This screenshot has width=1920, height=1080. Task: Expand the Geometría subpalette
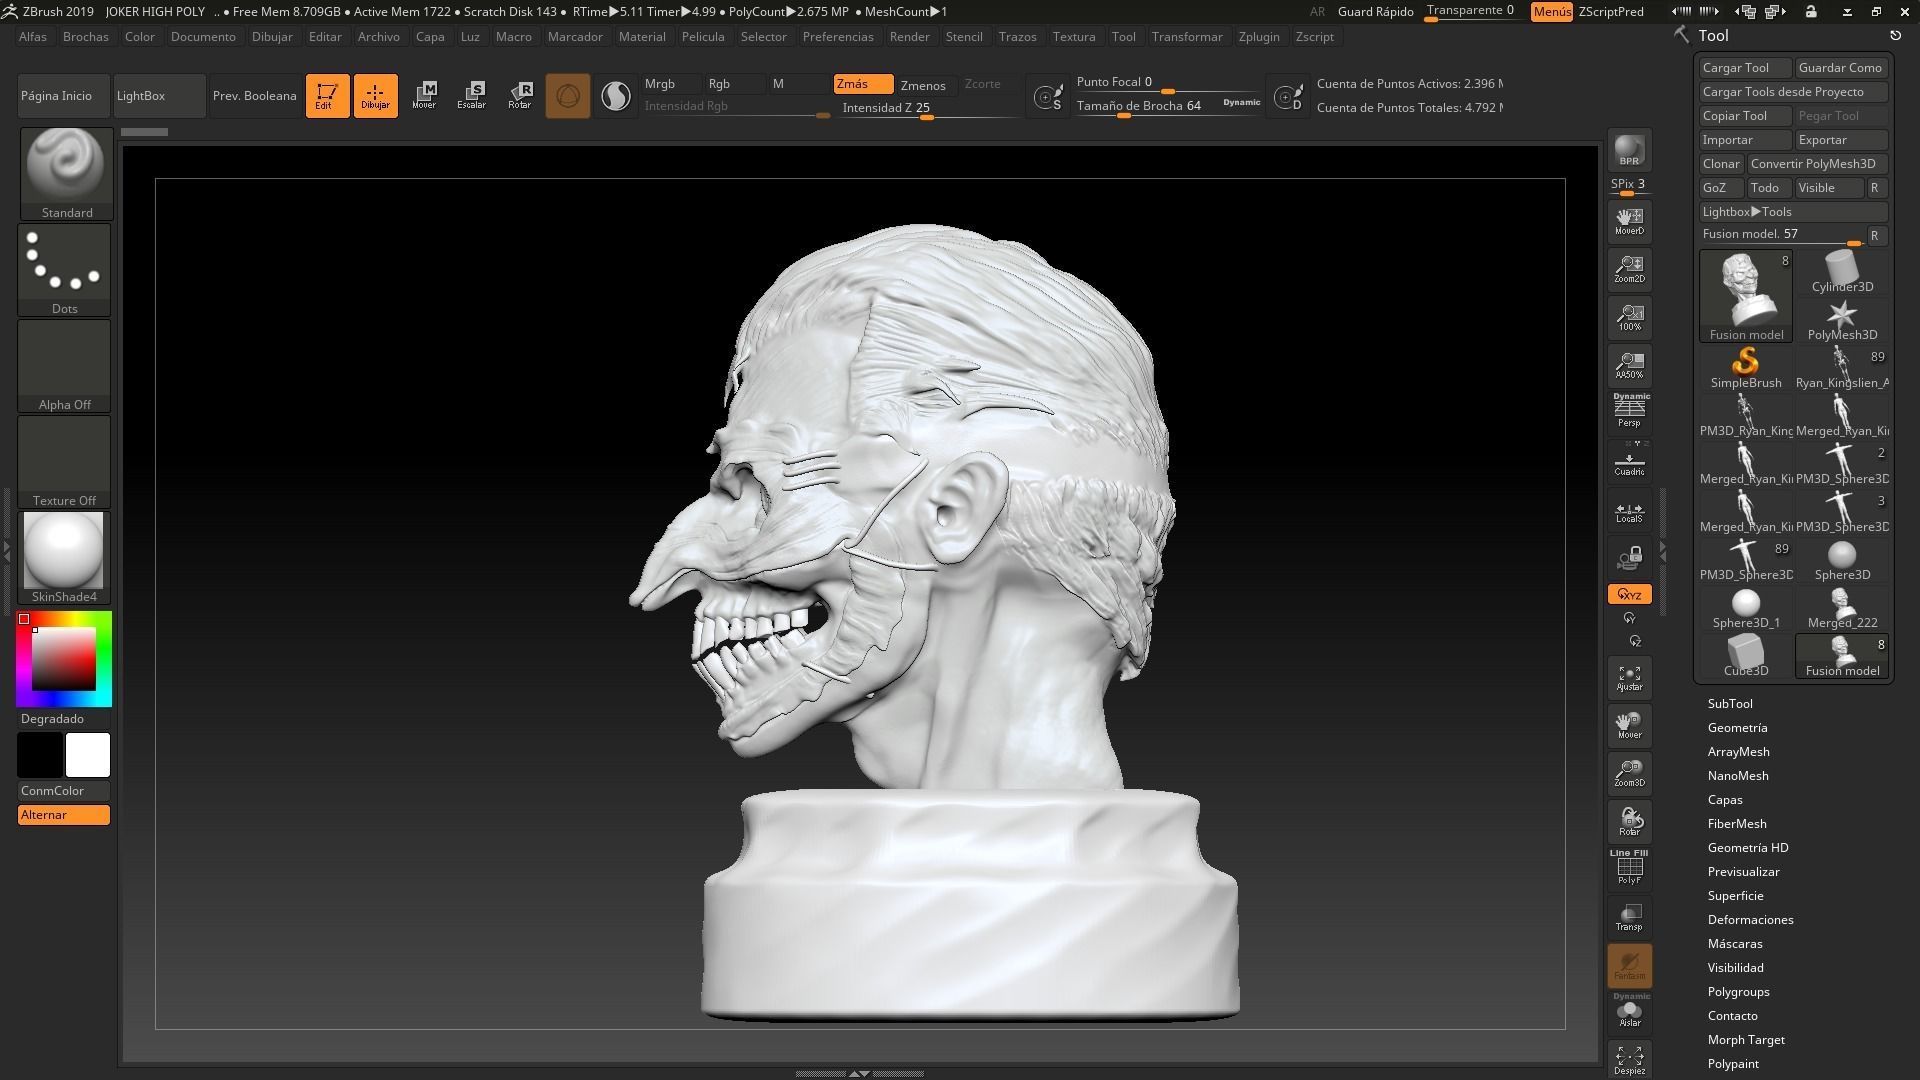tap(1737, 728)
